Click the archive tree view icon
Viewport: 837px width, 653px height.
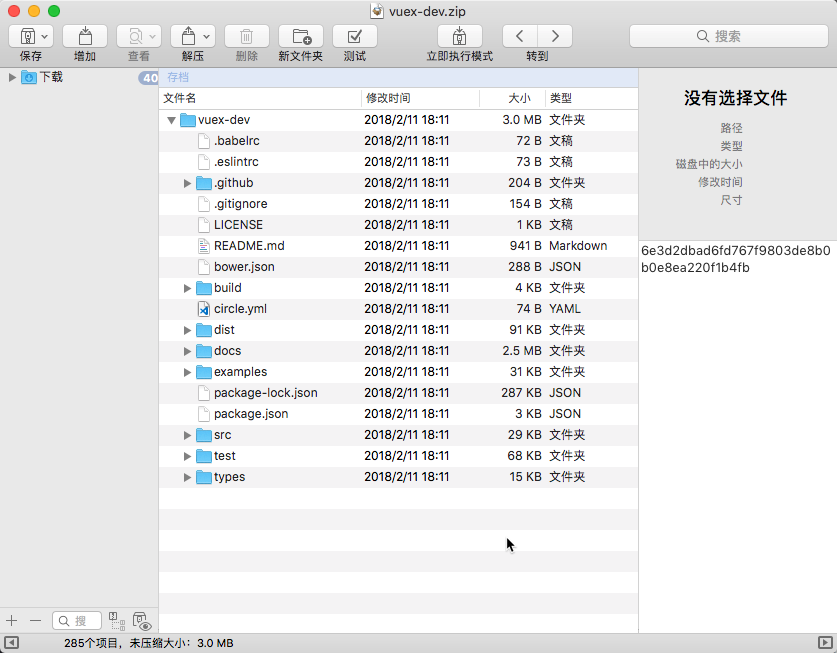[117, 621]
